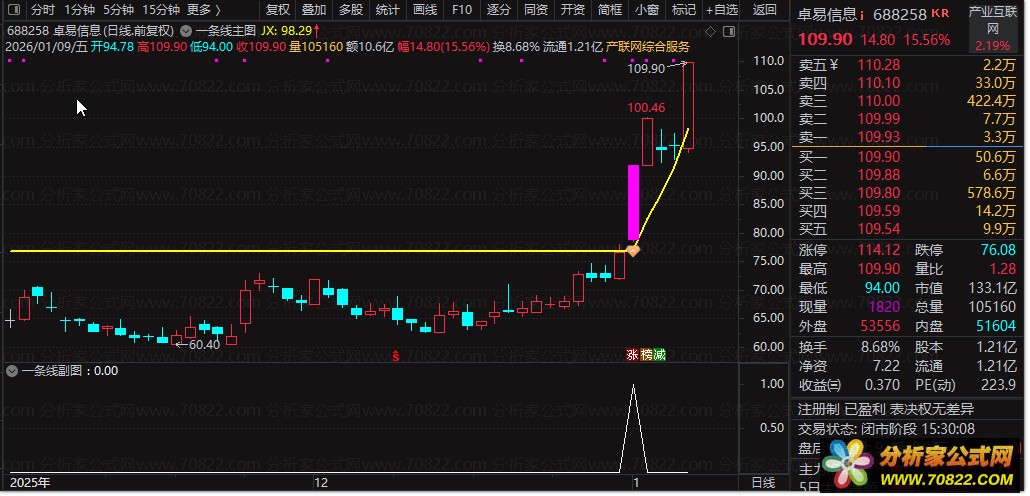
Task: Click the 2025年 label on the time axis
Action: click(30, 483)
